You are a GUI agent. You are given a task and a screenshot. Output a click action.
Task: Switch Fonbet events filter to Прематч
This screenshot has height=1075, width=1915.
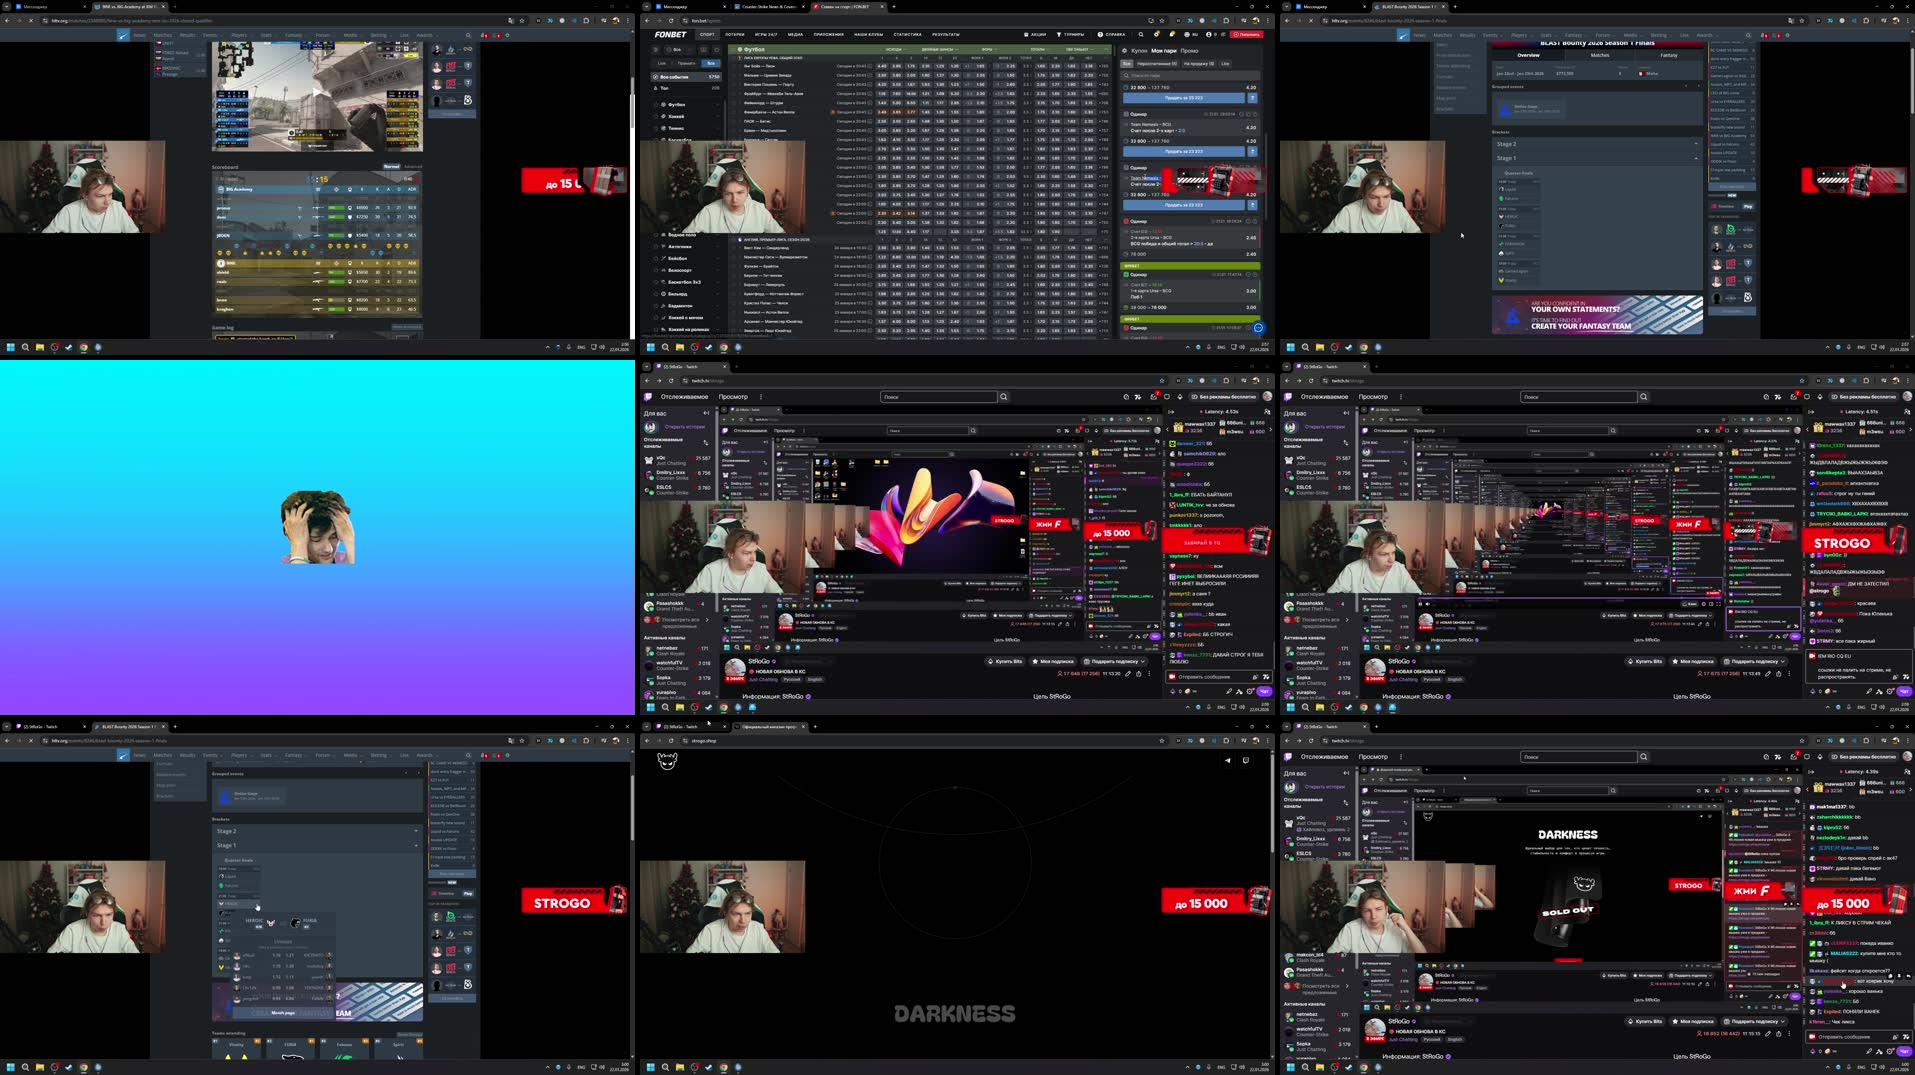click(x=687, y=63)
